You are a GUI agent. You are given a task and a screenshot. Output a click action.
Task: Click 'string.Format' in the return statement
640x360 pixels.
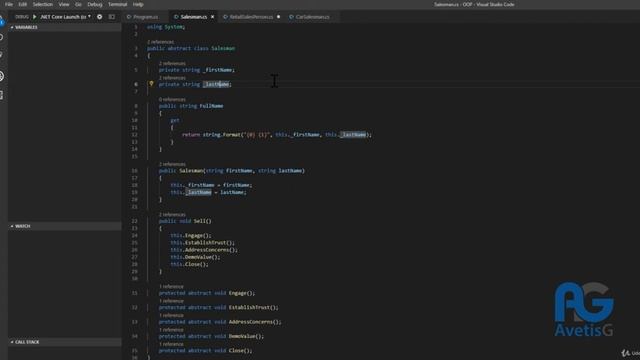(221, 134)
